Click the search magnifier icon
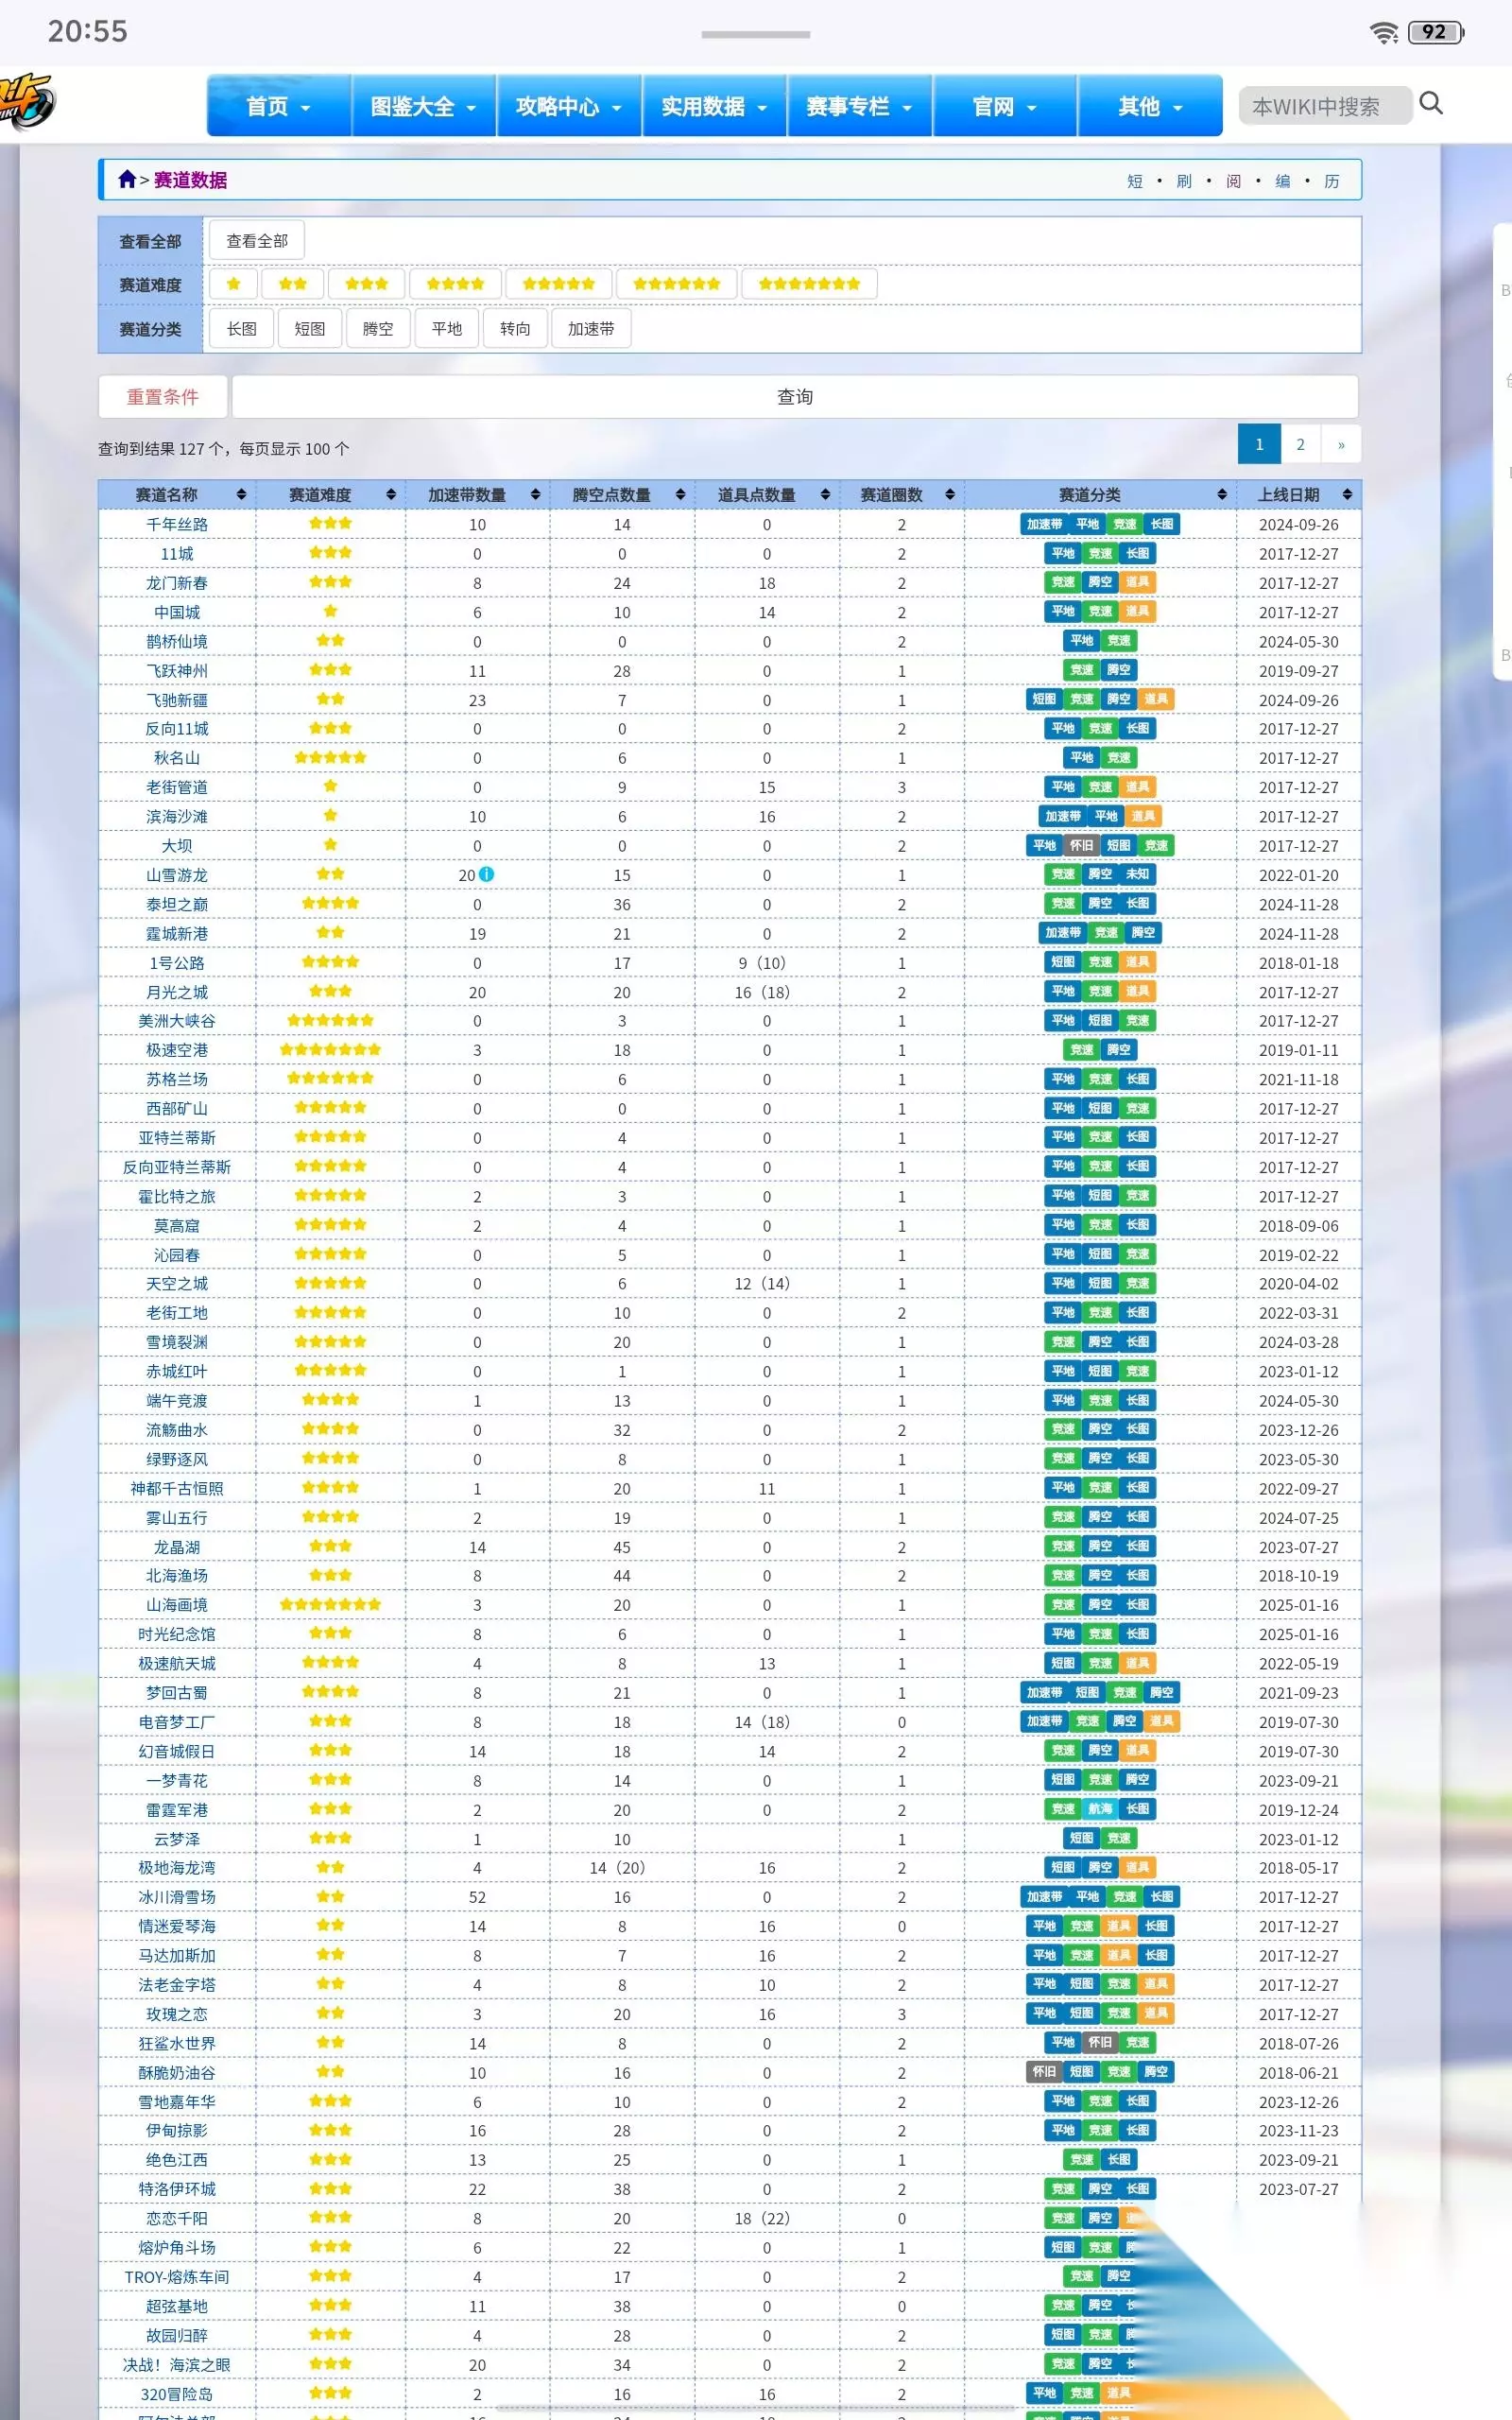 (1431, 103)
